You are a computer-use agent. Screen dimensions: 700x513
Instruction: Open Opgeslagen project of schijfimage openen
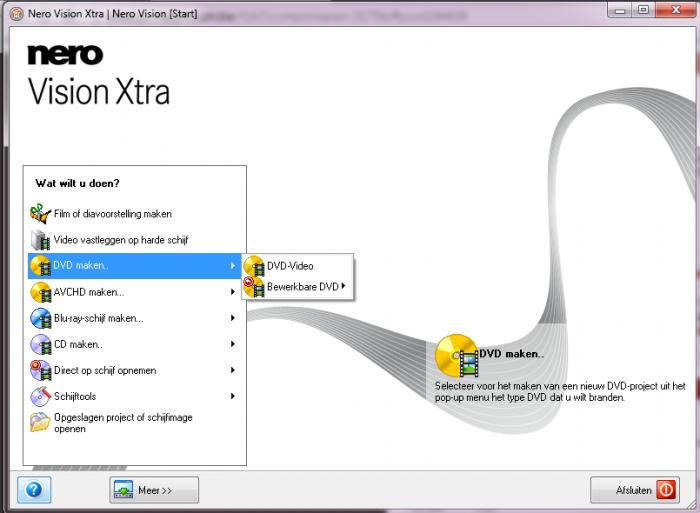[x=134, y=422]
